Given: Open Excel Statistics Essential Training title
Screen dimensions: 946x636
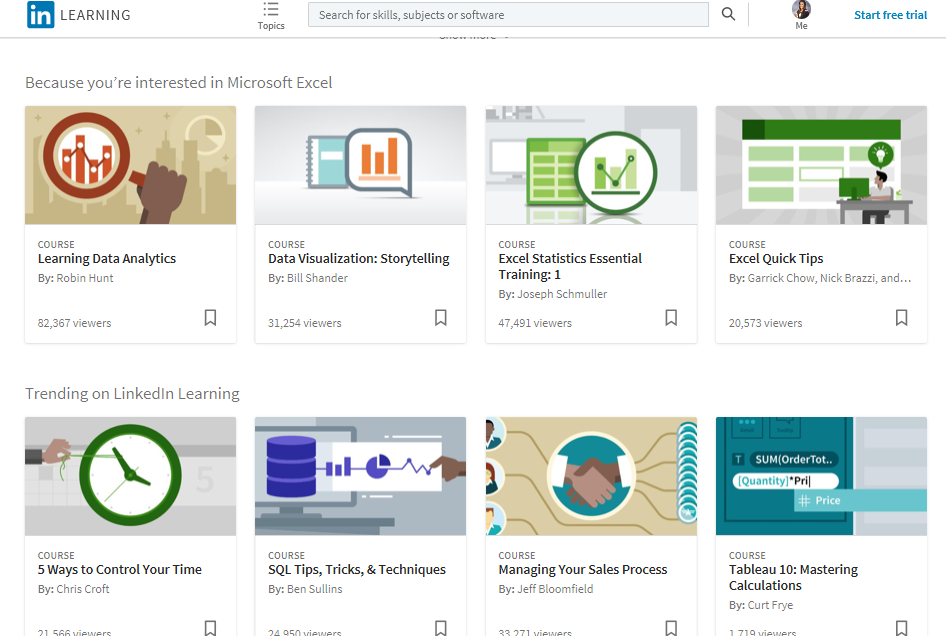Looking at the screenshot, I should [x=570, y=266].
